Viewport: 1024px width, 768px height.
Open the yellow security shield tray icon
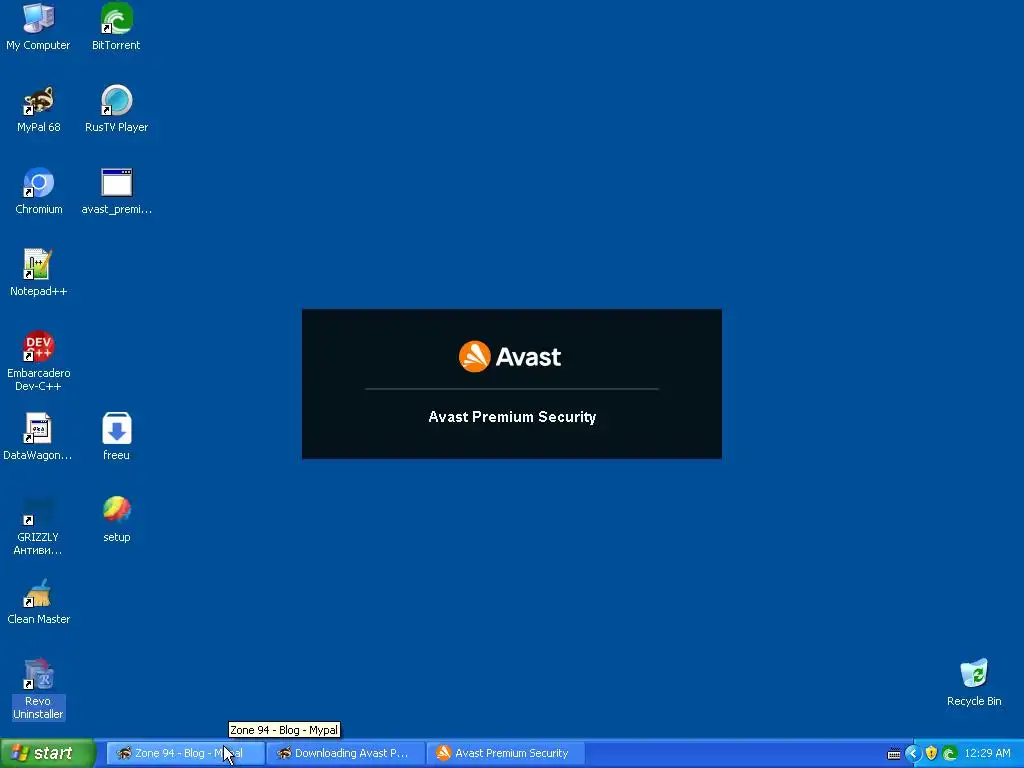(x=931, y=754)
